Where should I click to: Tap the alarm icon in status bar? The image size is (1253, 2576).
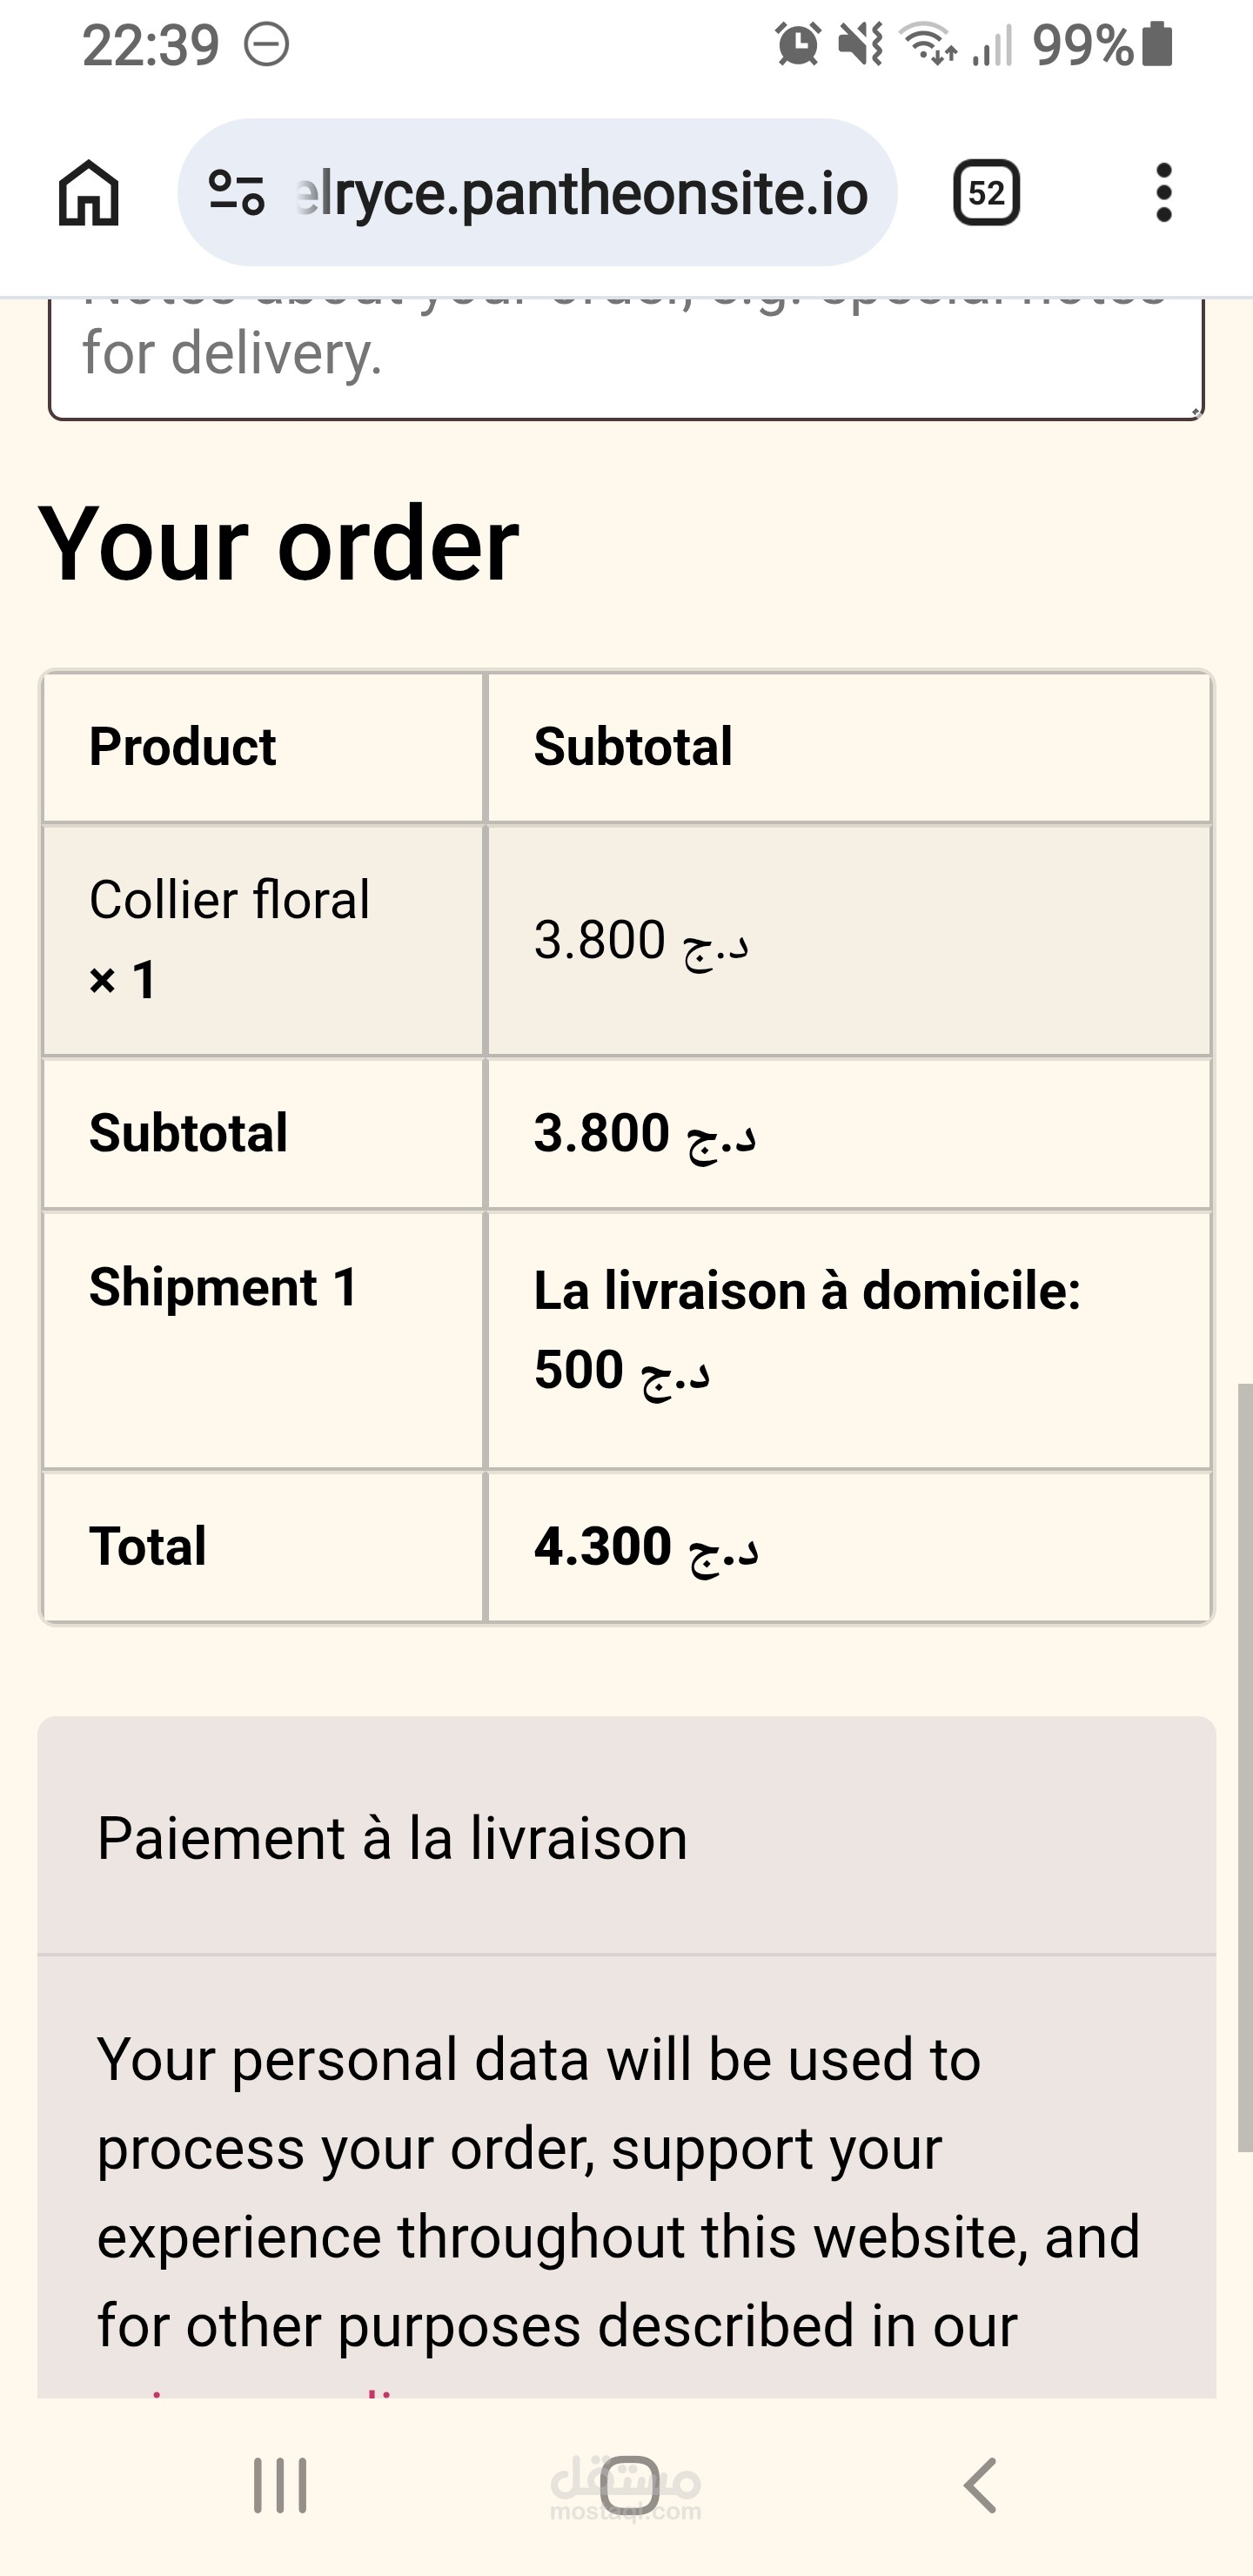pyautogui.click(x=797, y=45)
